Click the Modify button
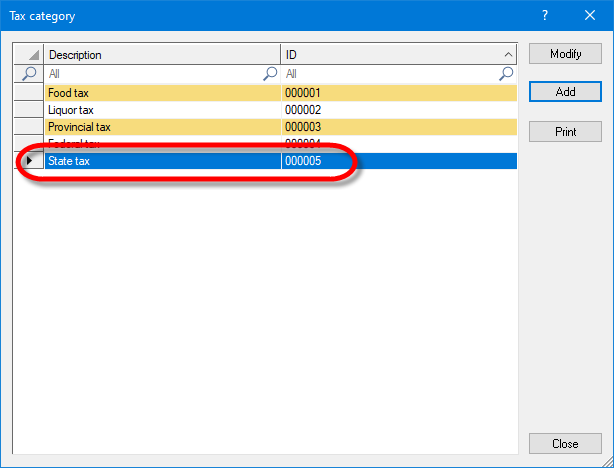The height and width of the screenshot is (468, 614). coord(565,54)
